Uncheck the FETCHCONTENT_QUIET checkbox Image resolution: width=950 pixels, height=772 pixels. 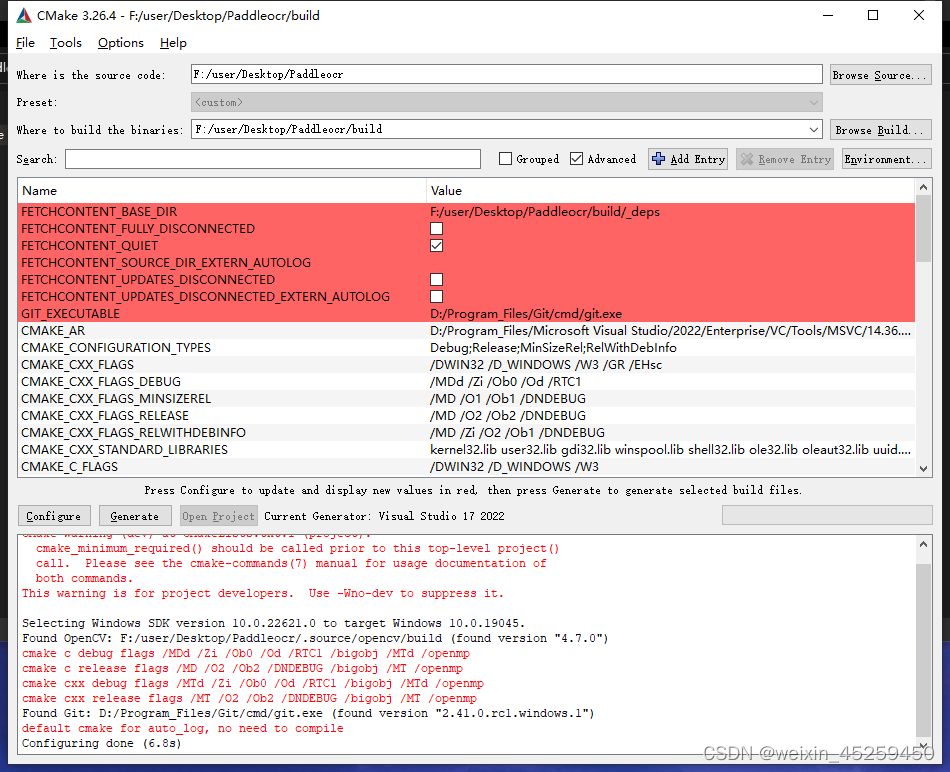click(x=436, y=245)
